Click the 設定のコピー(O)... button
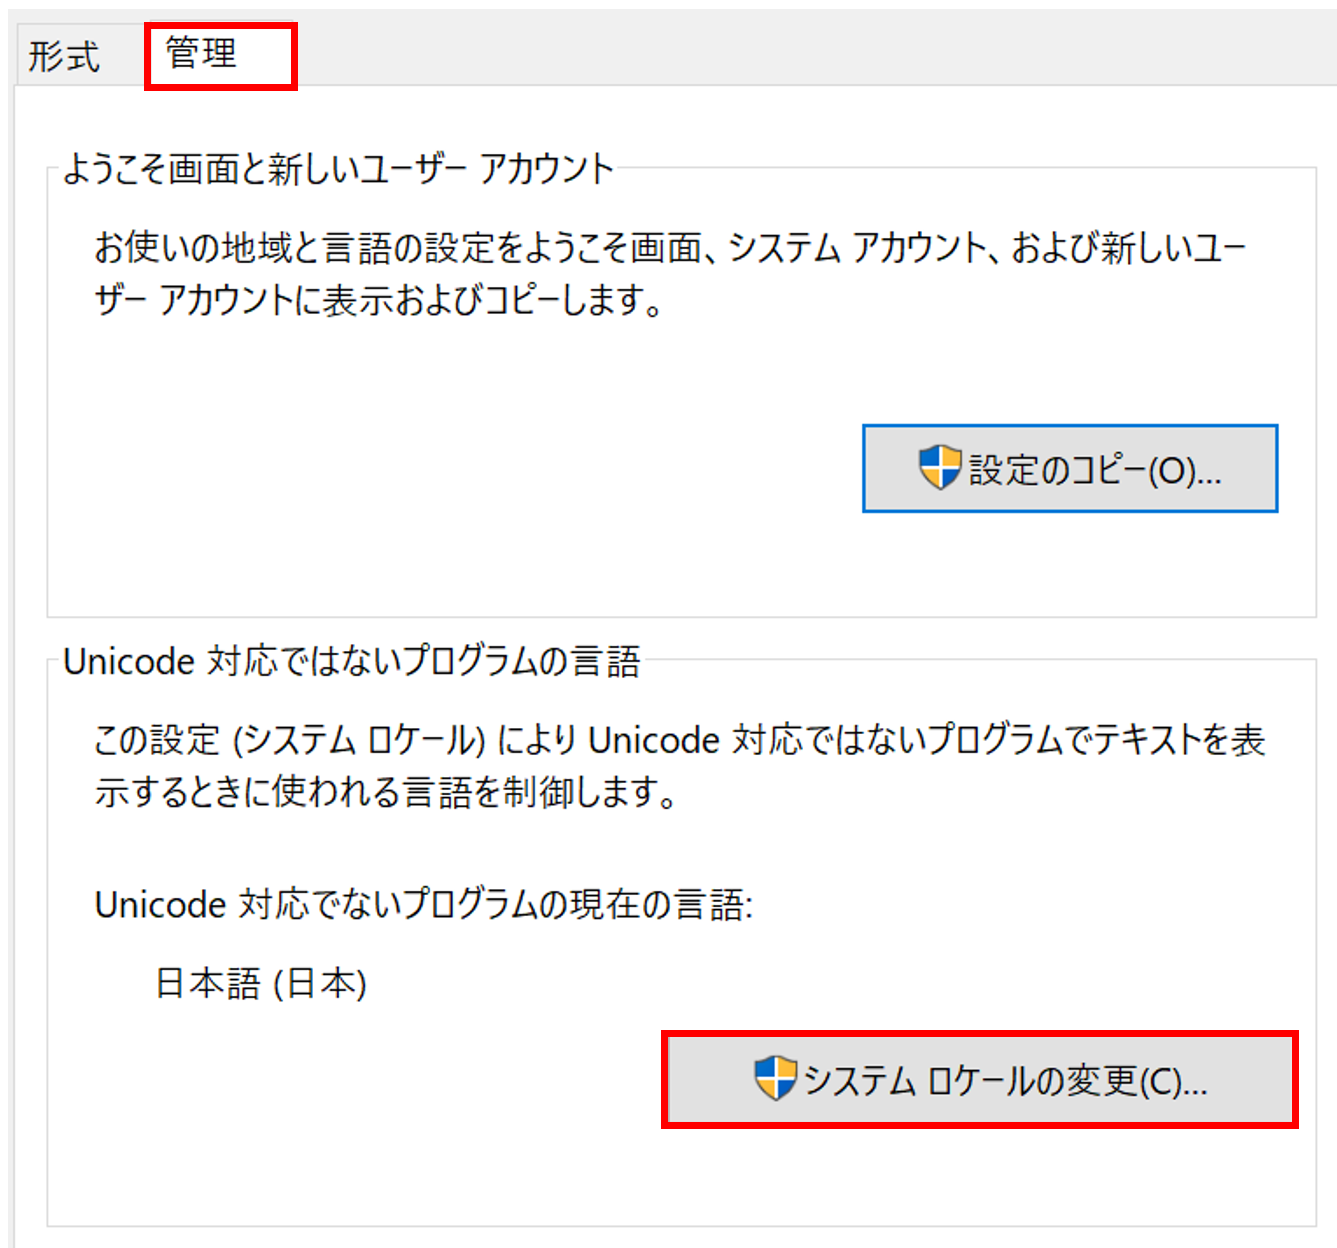The height and width of the screenshot is (1248, 1337). tap(1069, 468)
